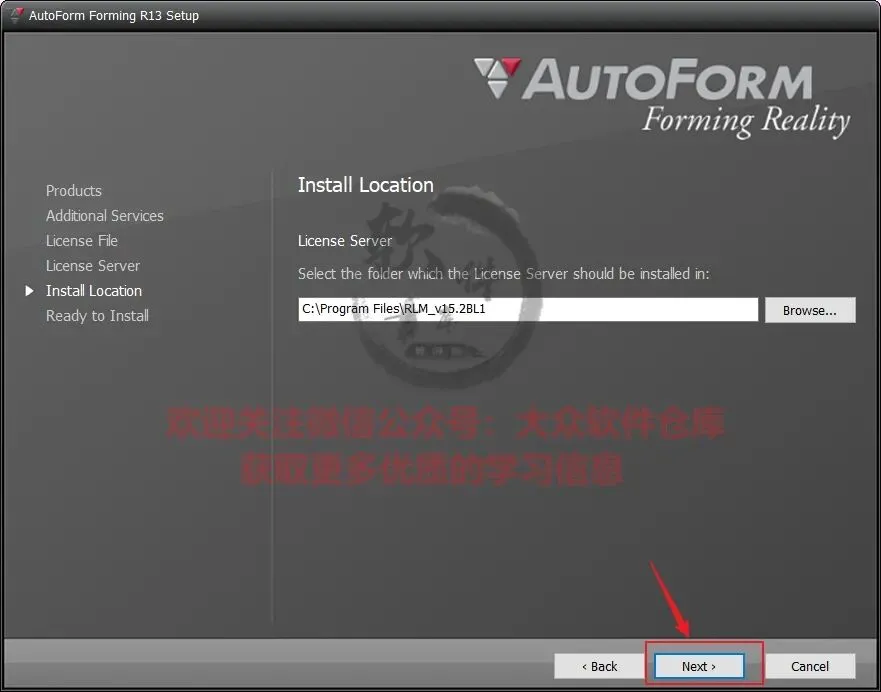
Task: Click the License Server subheading
Action: point(345,241)
